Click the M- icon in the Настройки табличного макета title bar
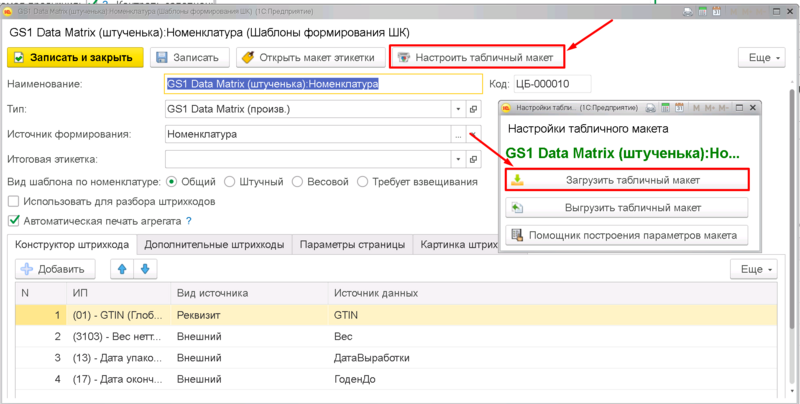The image size is (800, 404). click(724, 108)
